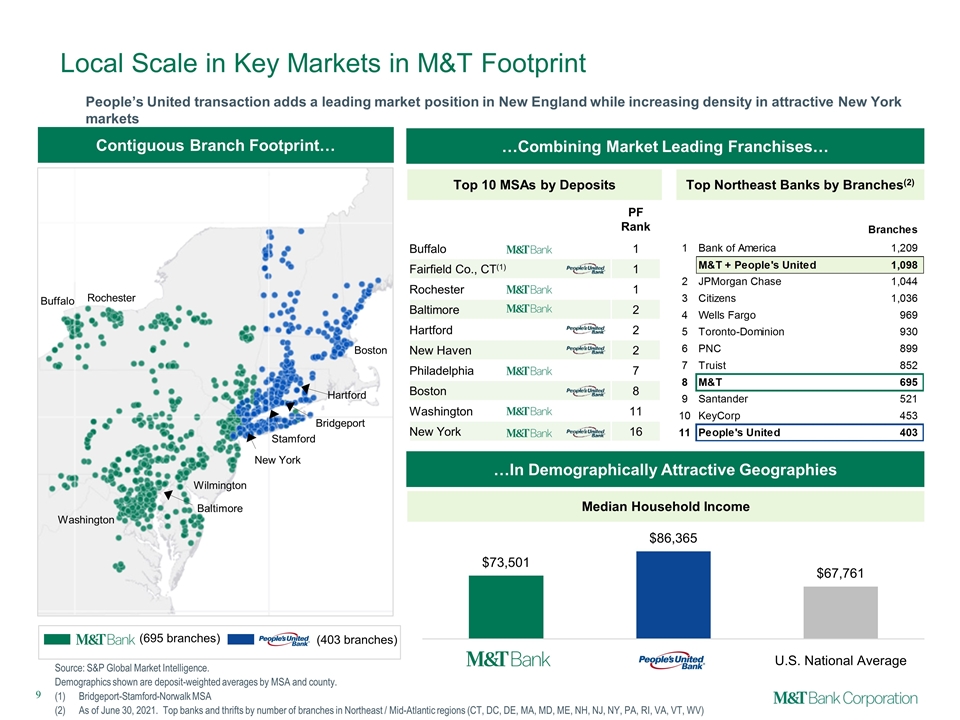Click the blue legend swatch for People's United
Screen dimensions: 960x720
(x=241, y=639)
